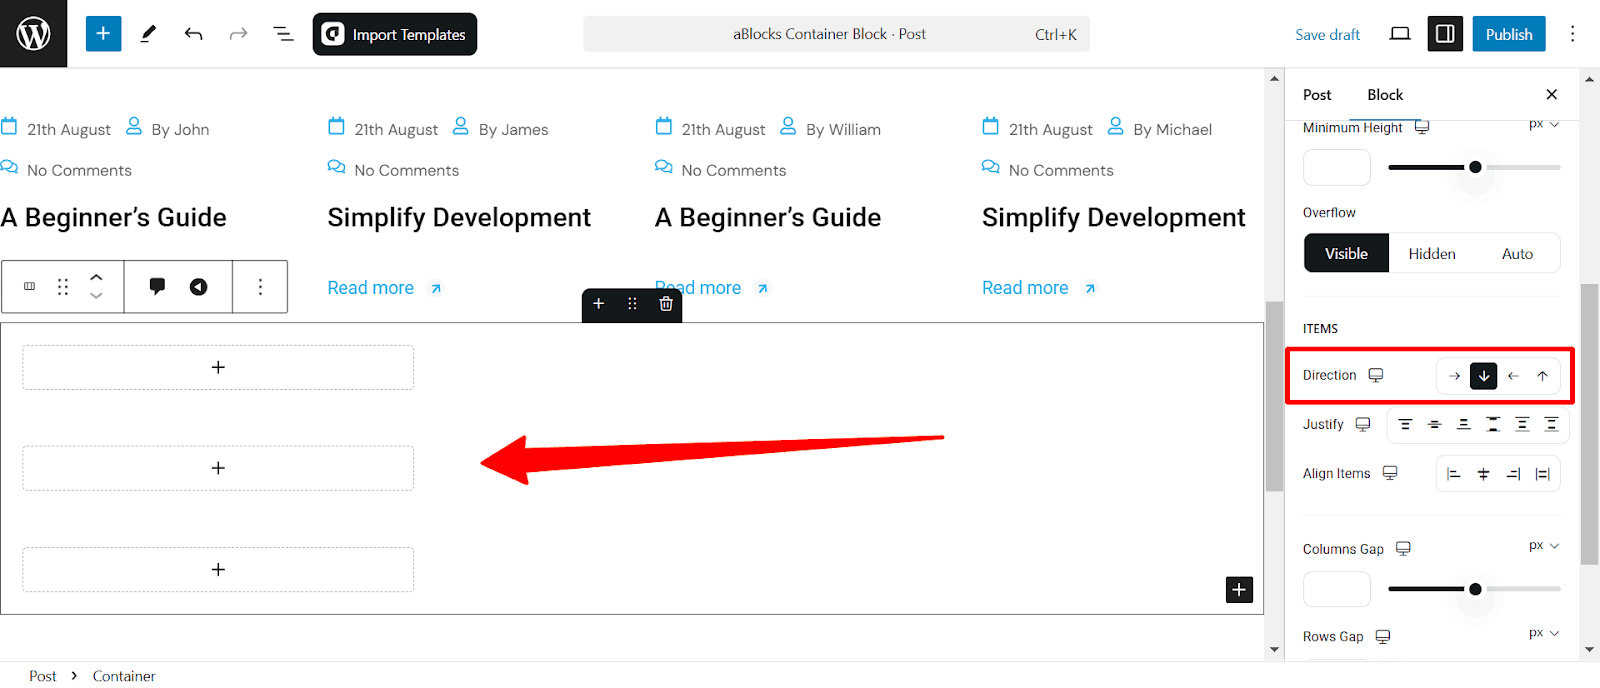Viewport: 1600px width, 688px height.
Task: Open the WordPress logo menu
Action: click(33, 34)
